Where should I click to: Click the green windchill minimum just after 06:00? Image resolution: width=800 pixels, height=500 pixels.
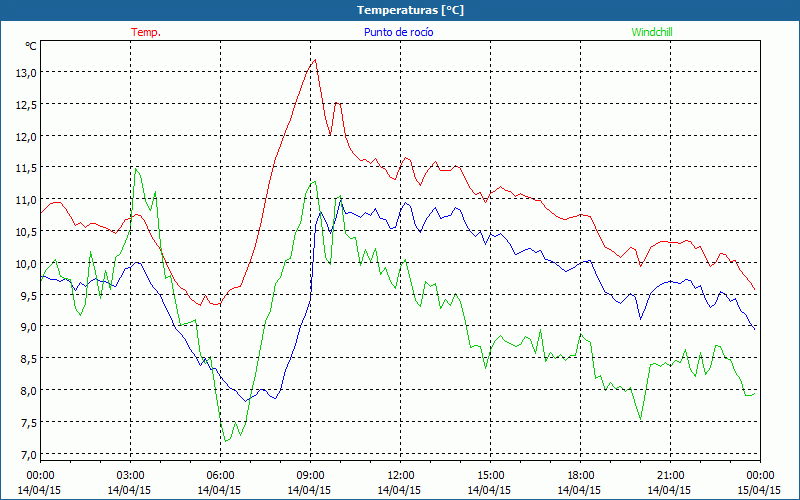point(226,441)
